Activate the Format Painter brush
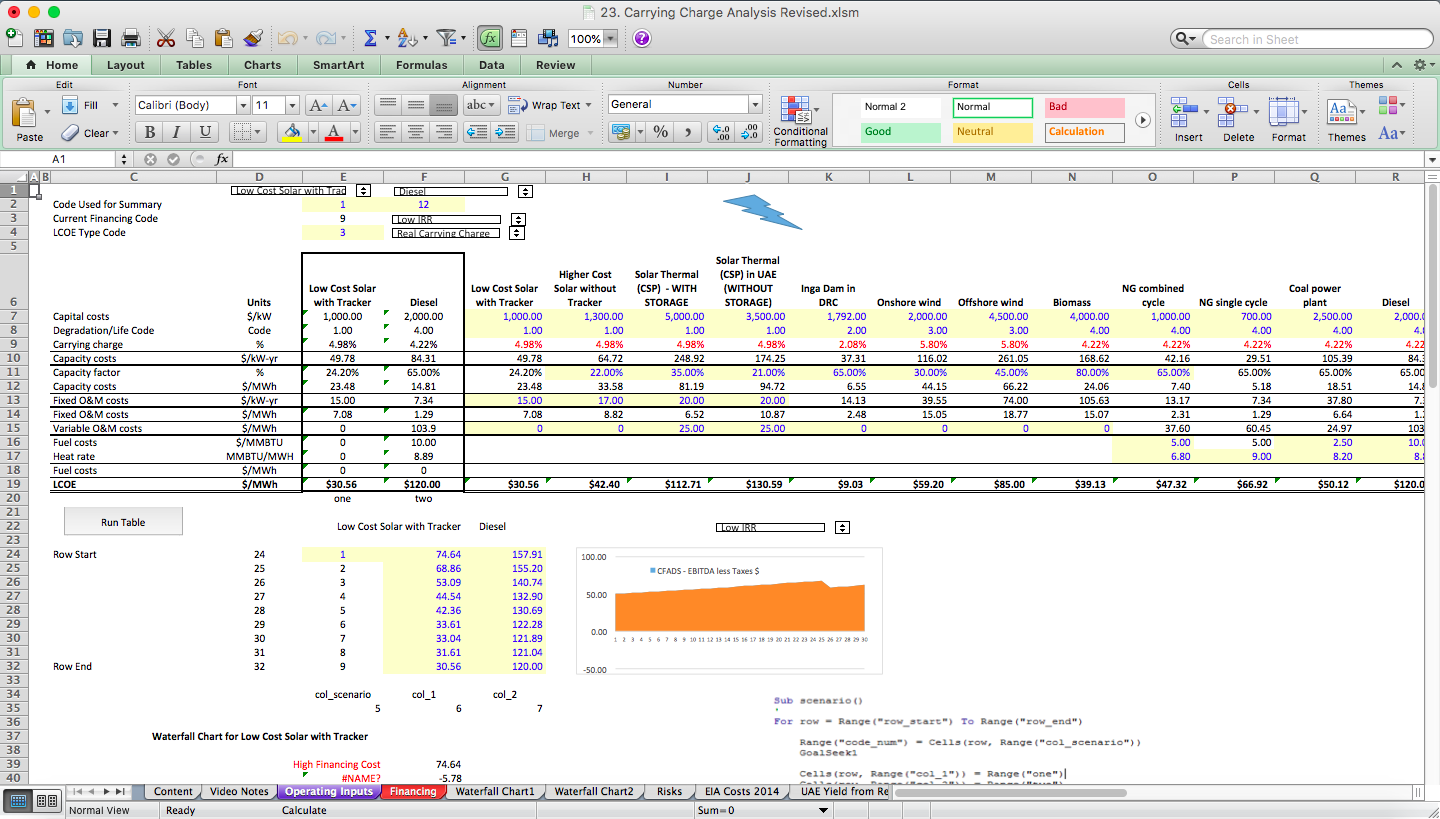 [253, 38]
